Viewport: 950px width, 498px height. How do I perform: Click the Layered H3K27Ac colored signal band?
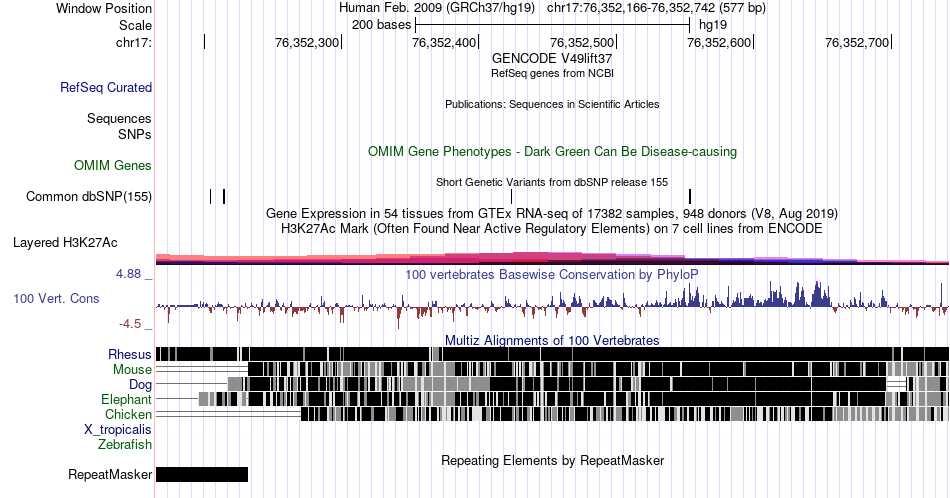[x=552, y=259]
